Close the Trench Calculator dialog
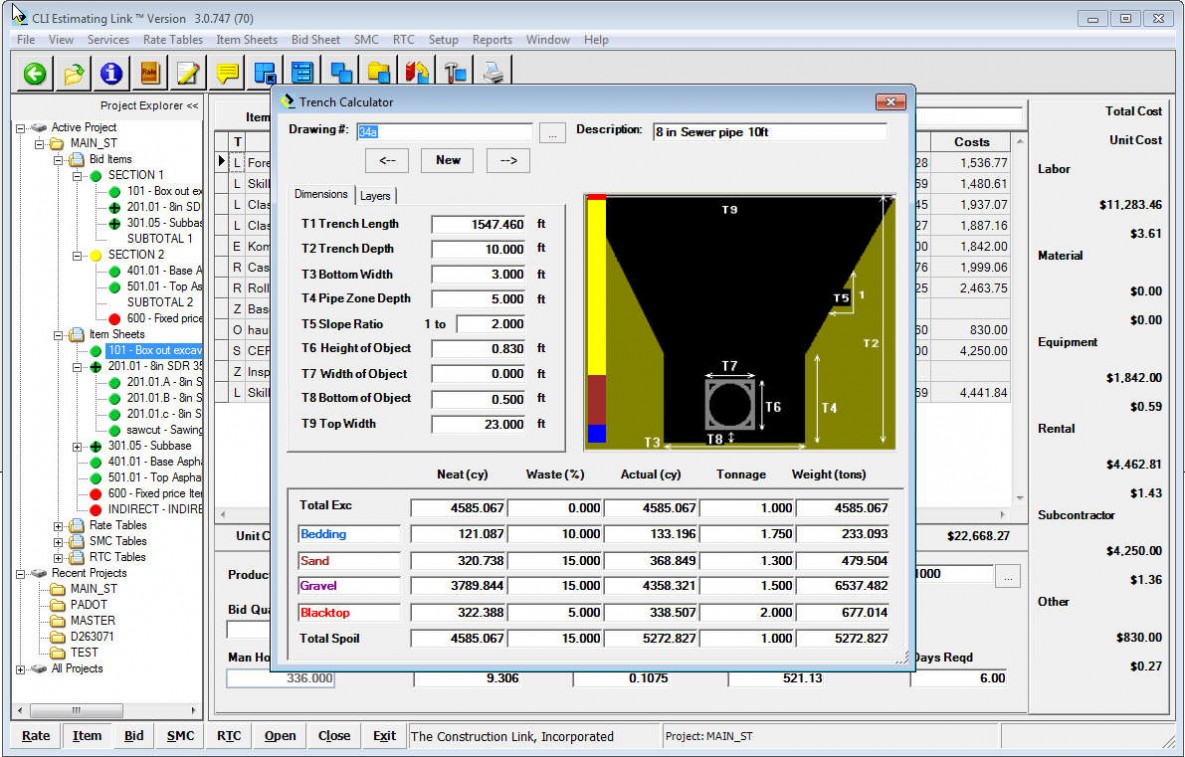Viewport: 1185px width, 757px height. click(x=890, y=101)
